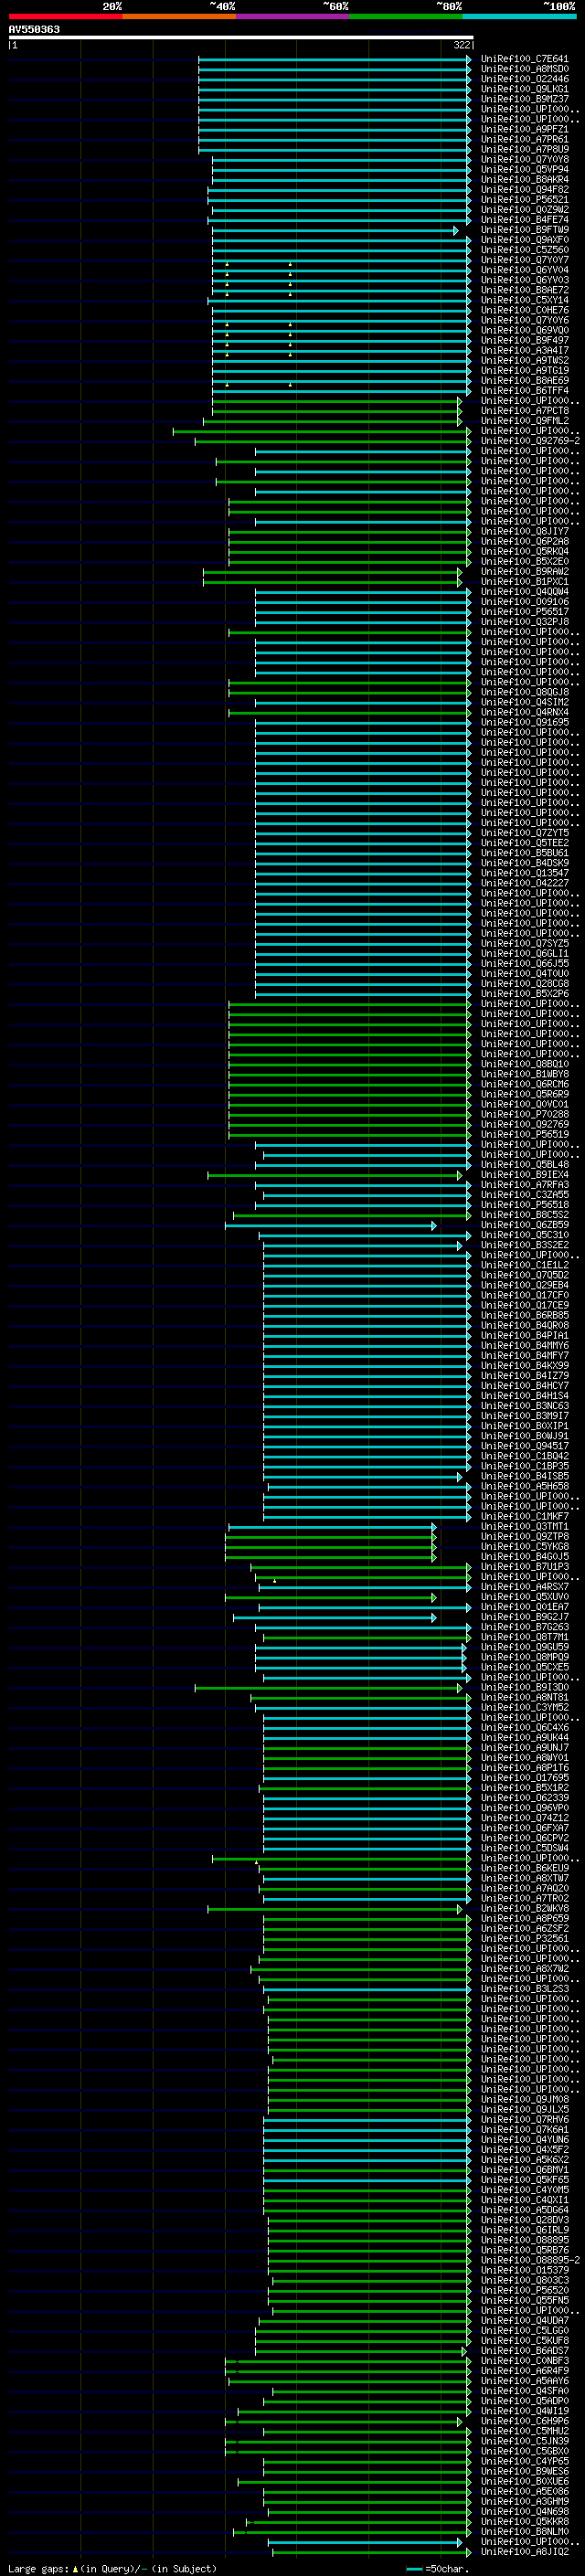This screenshot has height=2576, width=585.
Task: Click hit label UniRef100_P56518
Action: pos(525,1205)
